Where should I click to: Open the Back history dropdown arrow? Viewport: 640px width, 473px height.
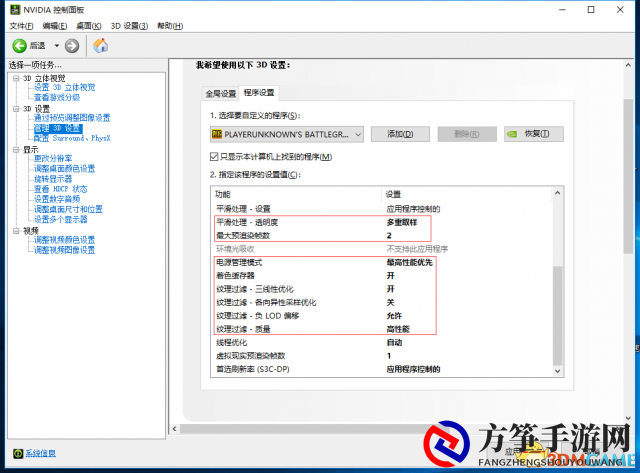click(57, 46)
